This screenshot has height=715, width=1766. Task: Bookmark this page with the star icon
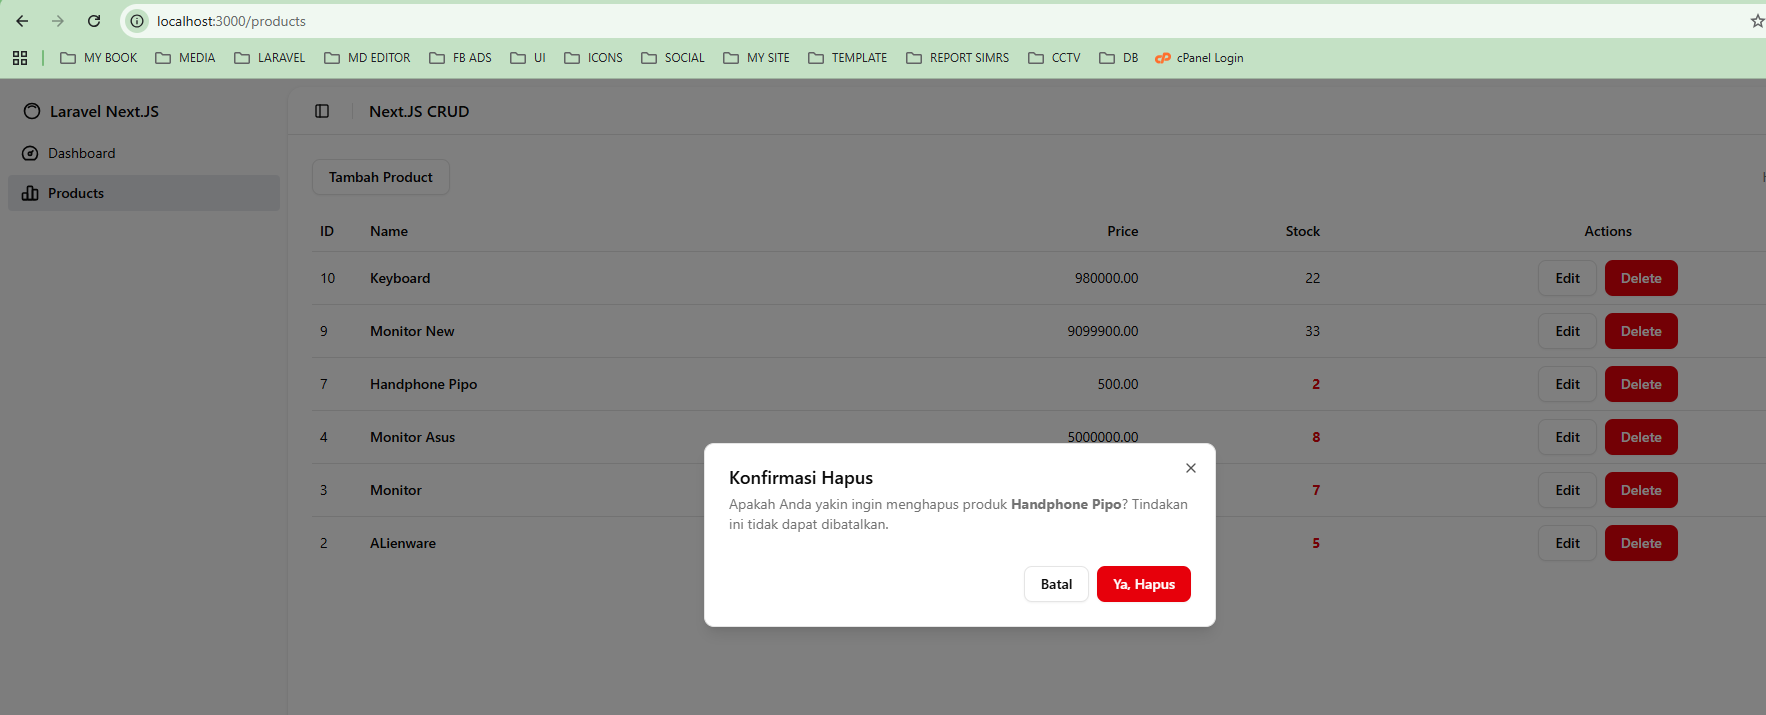1757,21
